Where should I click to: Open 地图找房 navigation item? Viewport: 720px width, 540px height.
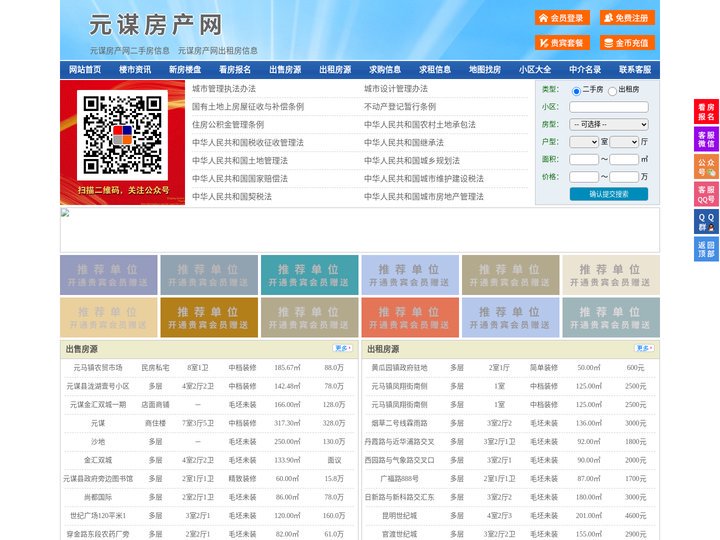click(x=485, y=70)
